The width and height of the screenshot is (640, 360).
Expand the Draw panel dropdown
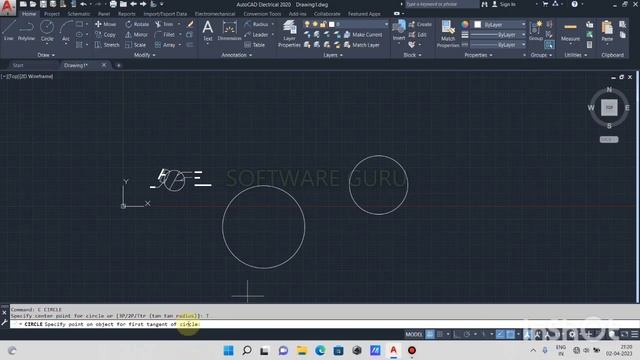click(46, 55)
